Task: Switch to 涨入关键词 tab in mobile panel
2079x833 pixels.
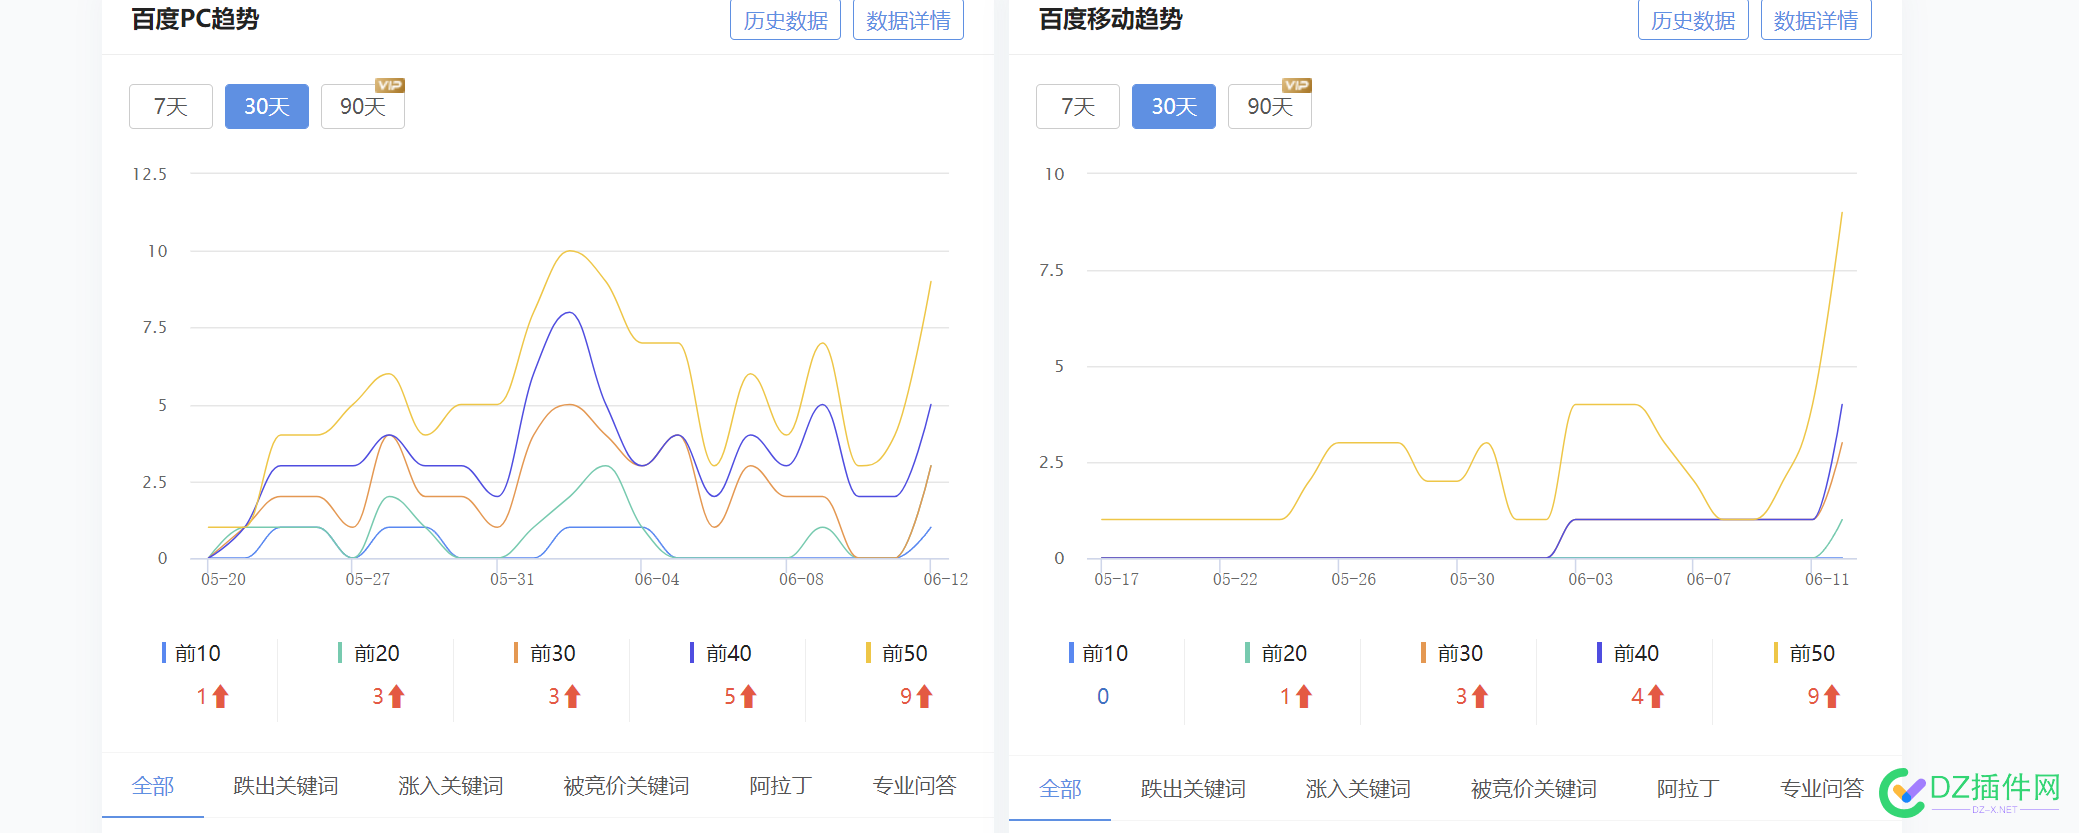Action: click(x=1359, y=789)
